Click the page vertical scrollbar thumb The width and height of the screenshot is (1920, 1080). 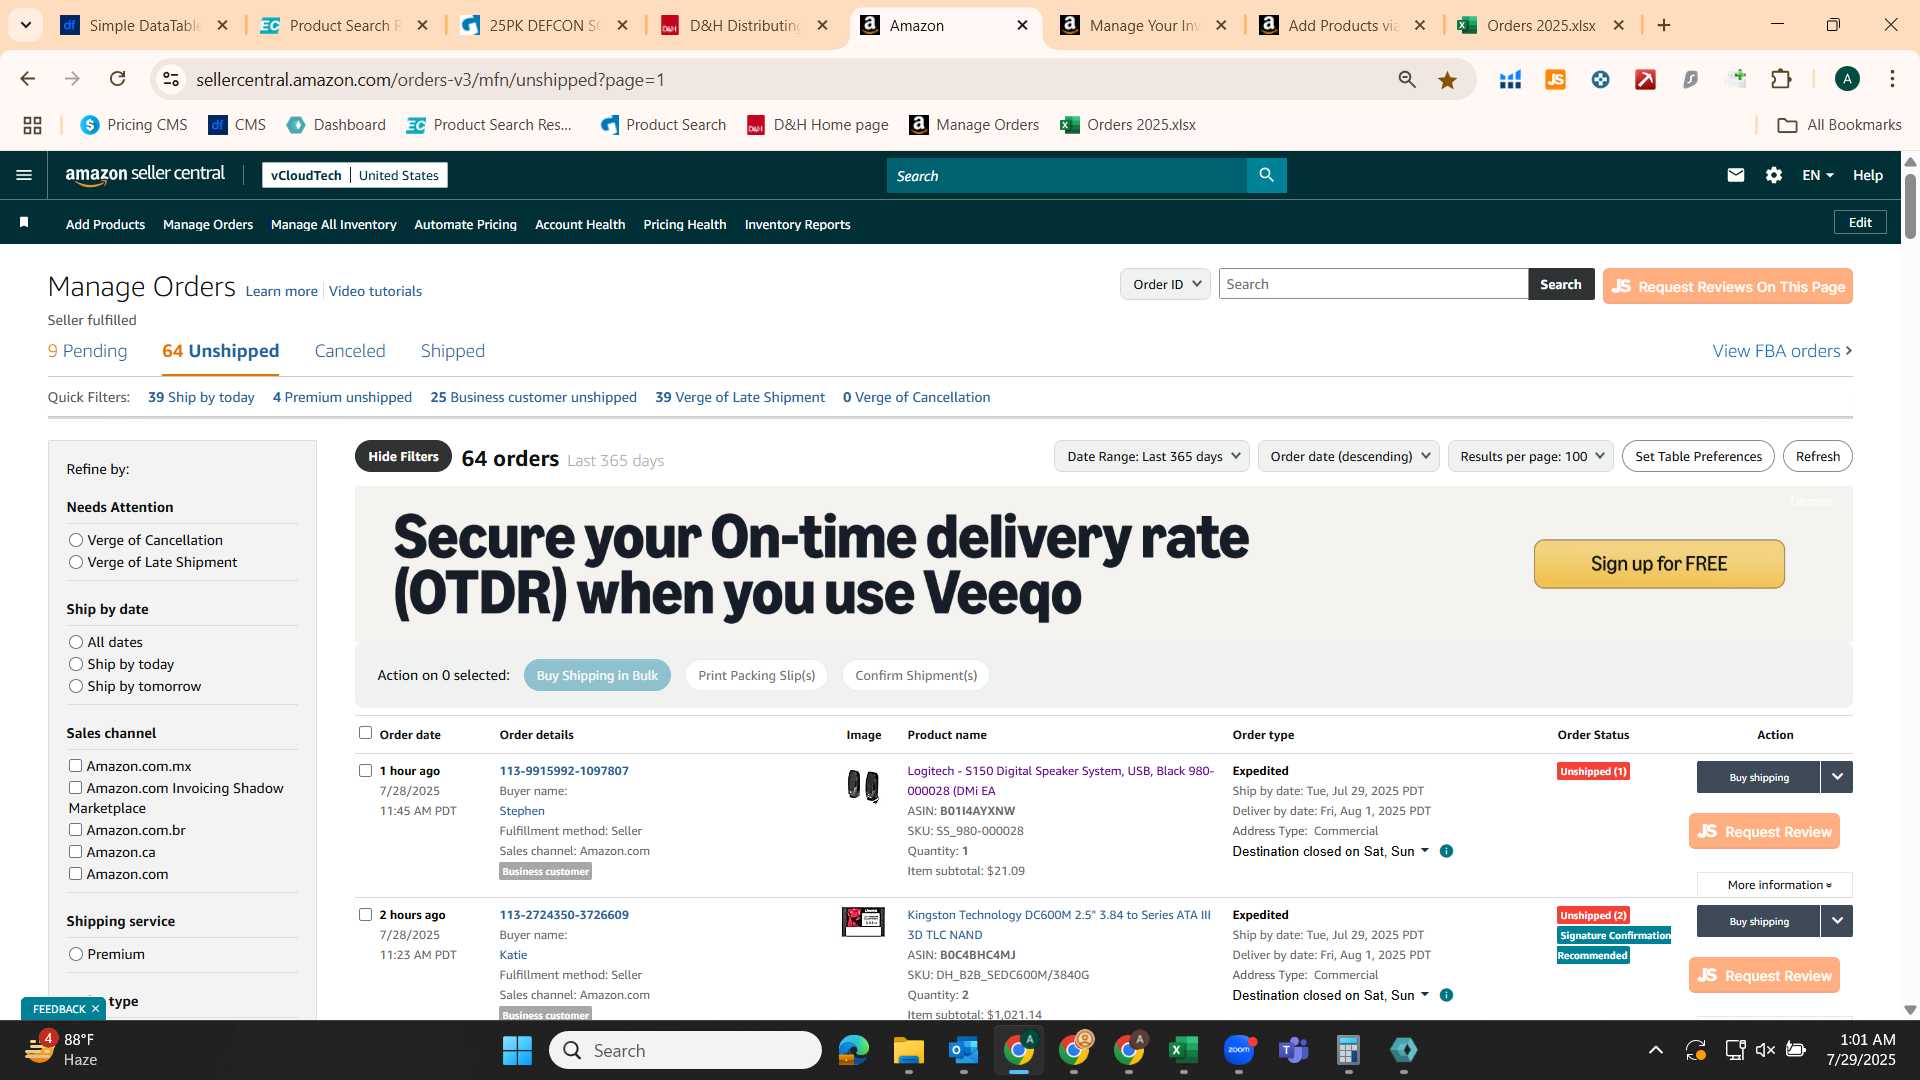pos(1910,206)
